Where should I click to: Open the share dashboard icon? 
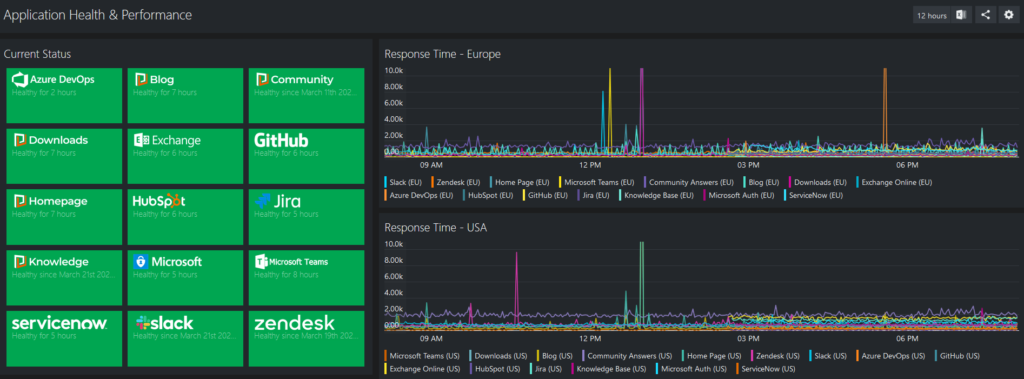[x=985, y=15]
